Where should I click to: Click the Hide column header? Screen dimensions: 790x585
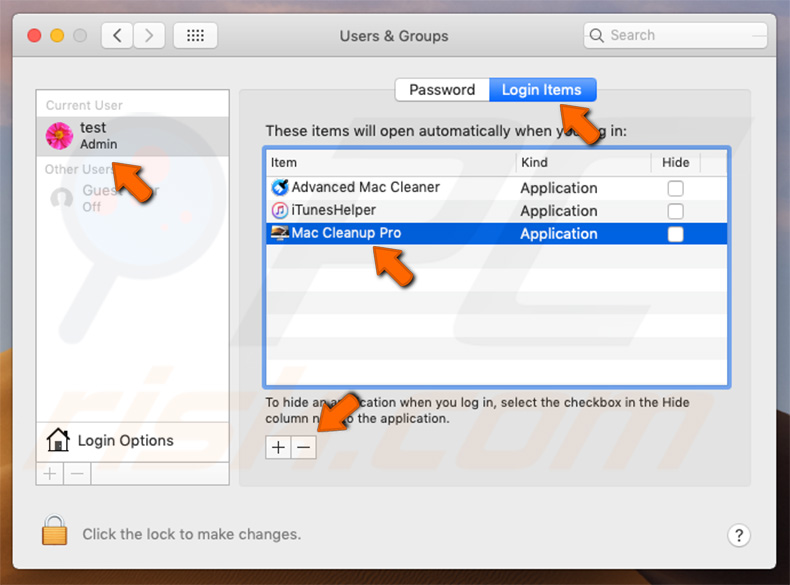coord(675,163)
